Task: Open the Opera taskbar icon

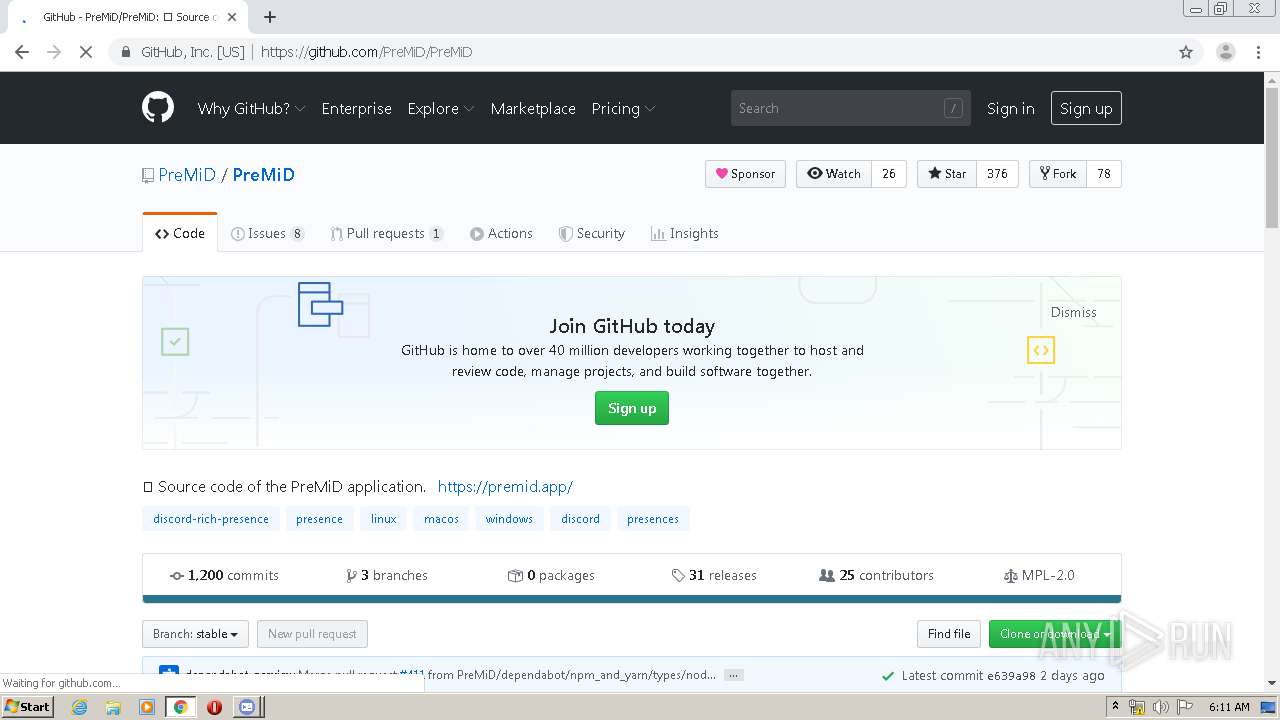Action: pyautogui.click(x=214, y=707)
